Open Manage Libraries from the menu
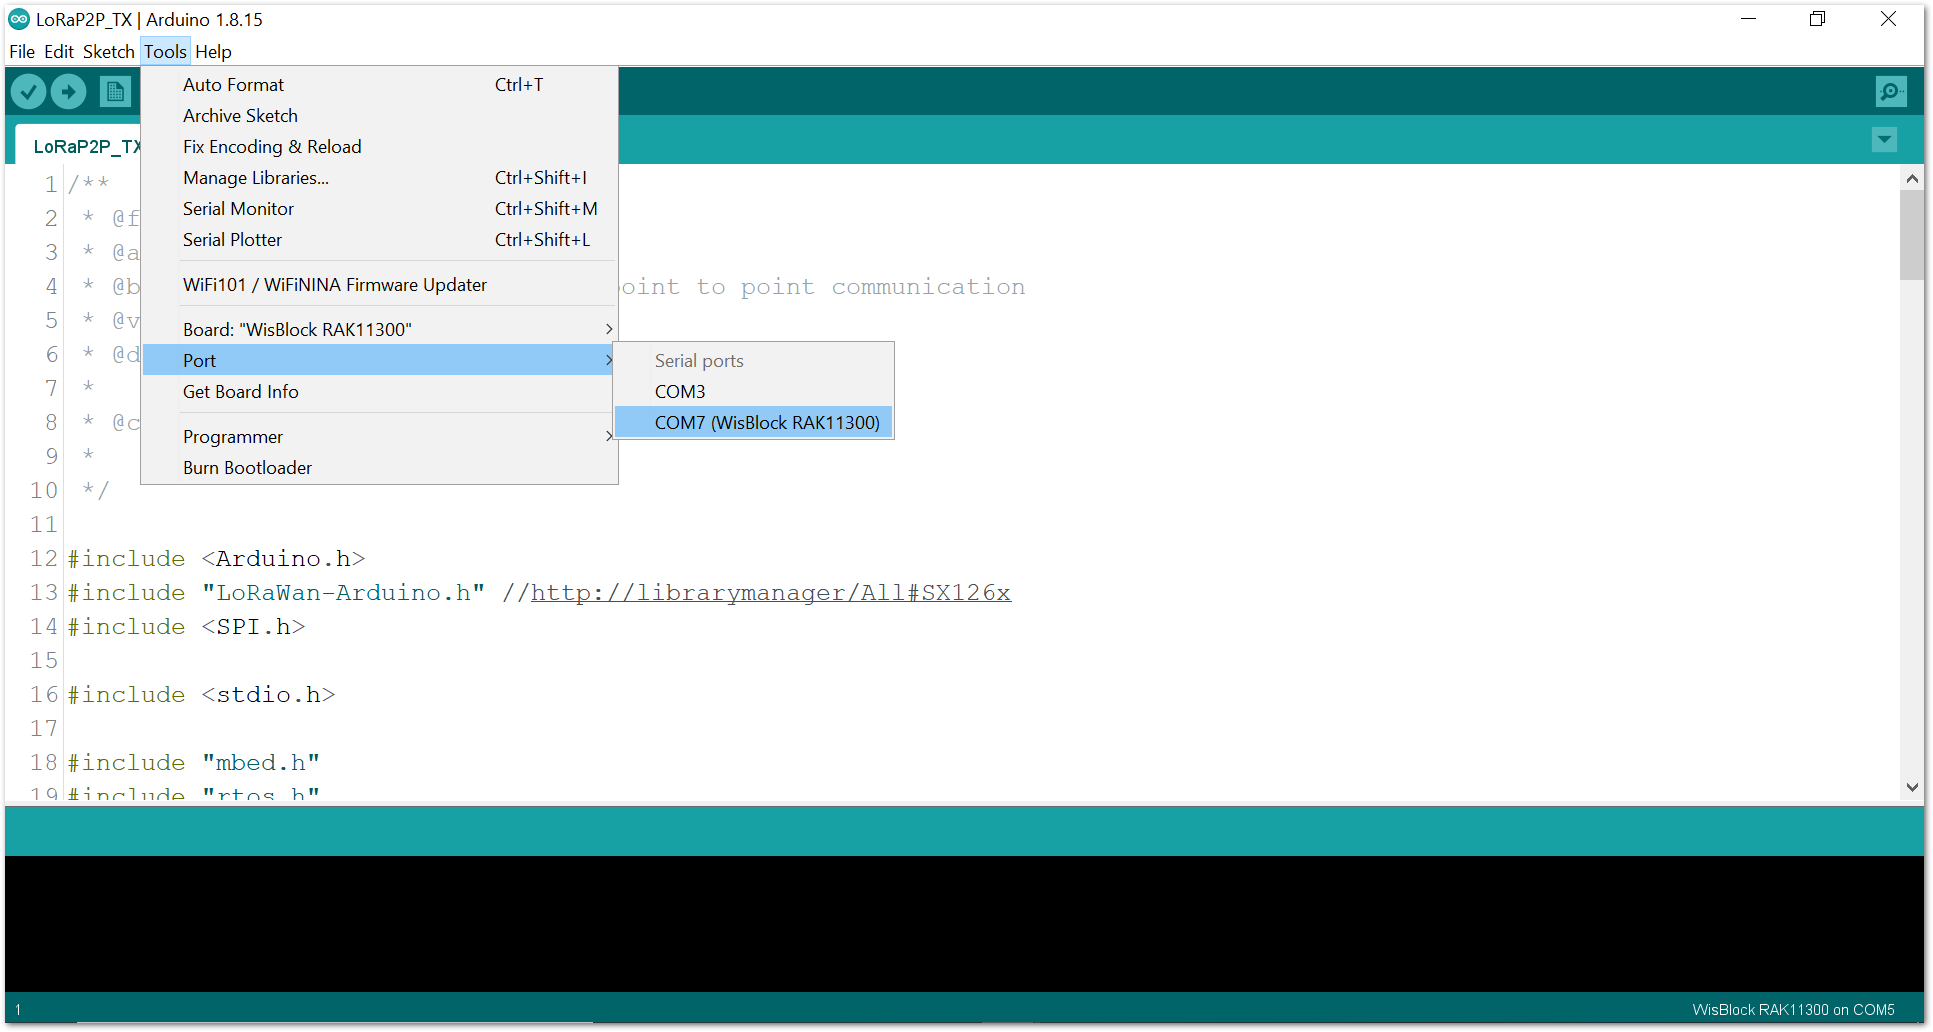The width and height of the screenshot is (1933, 1032). pos(256,178)
